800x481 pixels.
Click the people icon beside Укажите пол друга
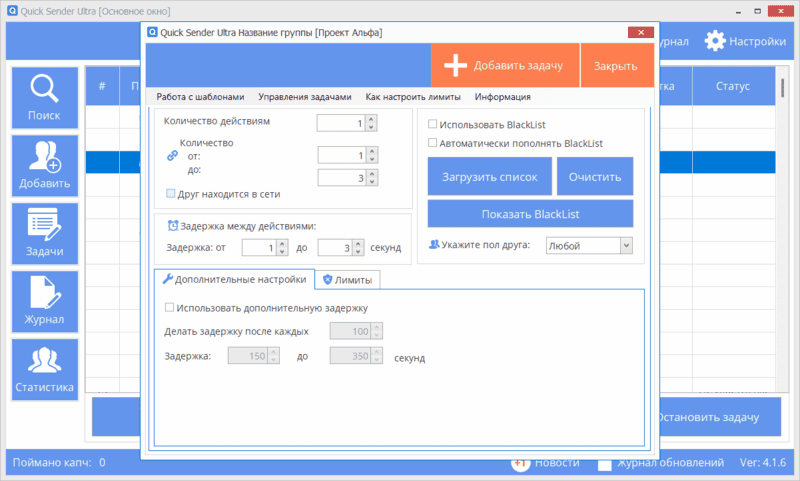[x=434, y=244]
